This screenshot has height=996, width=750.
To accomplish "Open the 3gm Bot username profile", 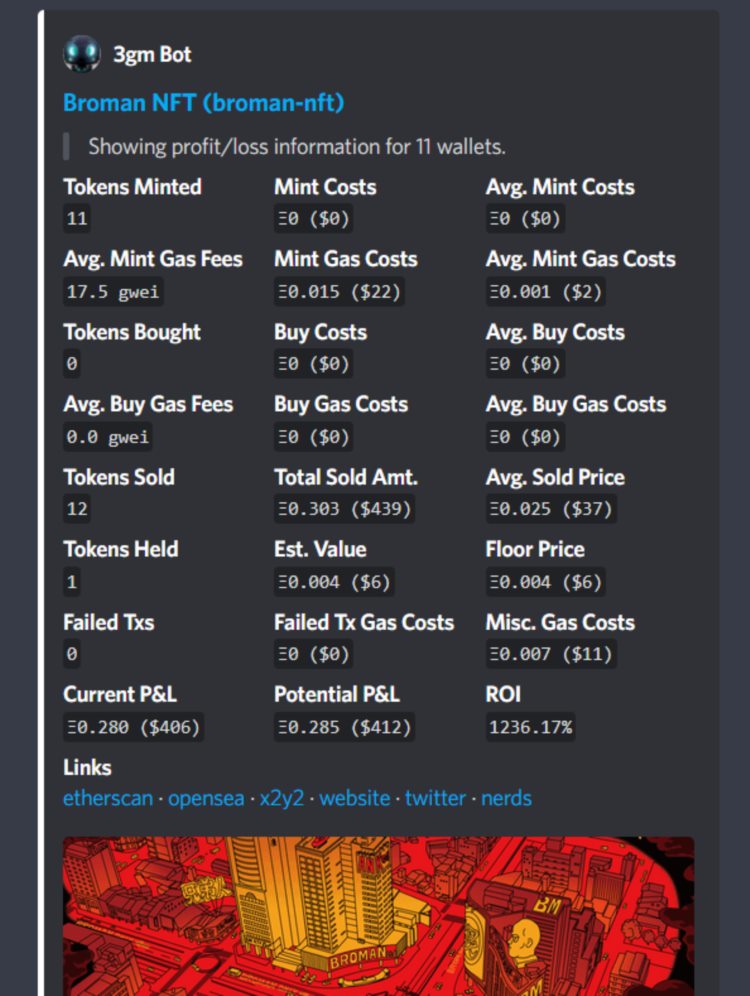I will [152, 54].
